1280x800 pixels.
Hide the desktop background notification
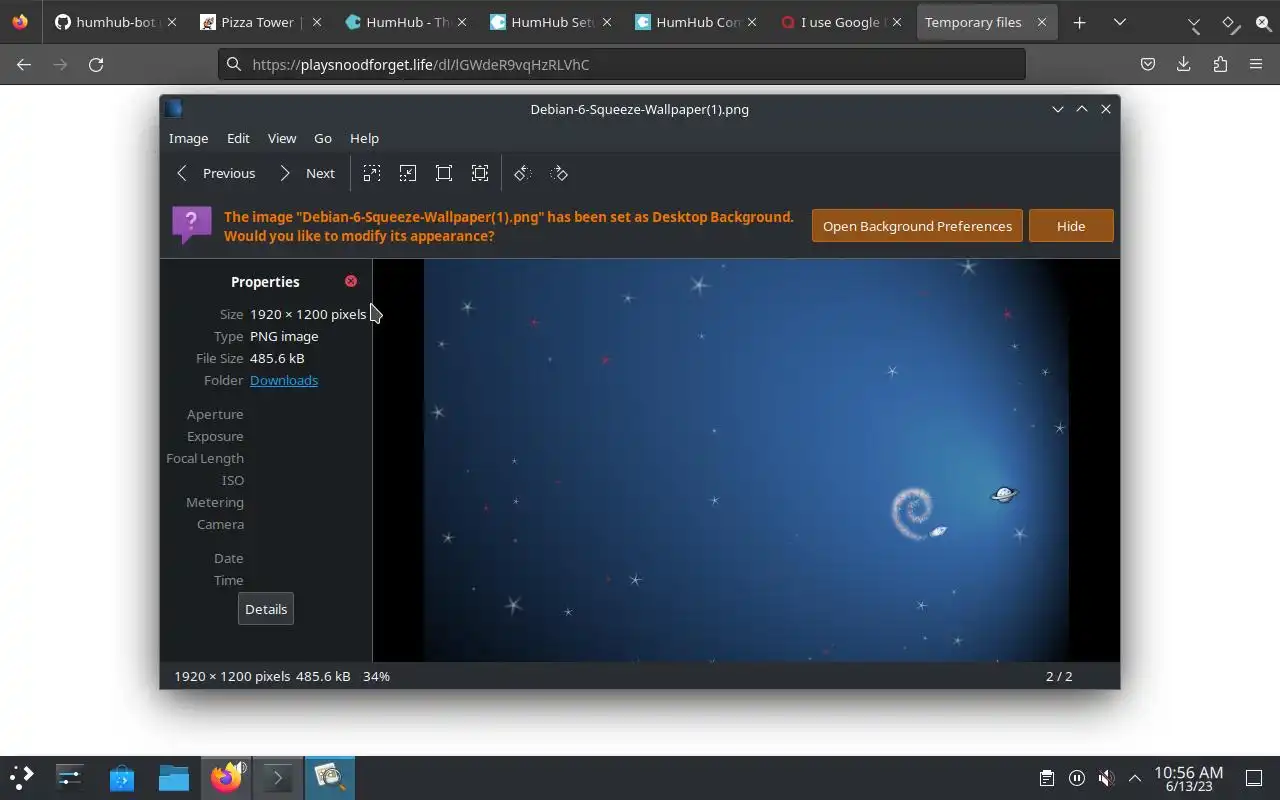pyautogui.click(x=1071, y=226)
